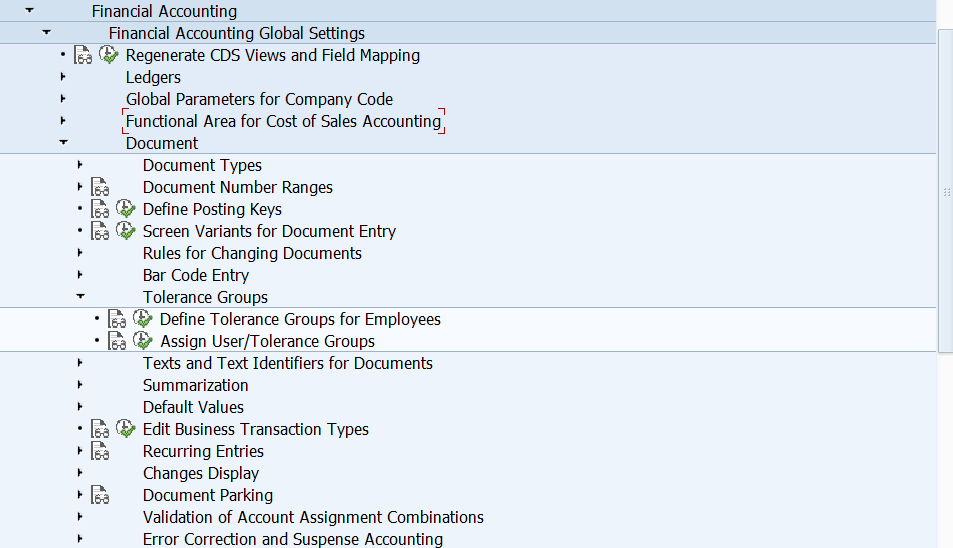Select Regenerate CDS Views and Field Mapping text
The width and height of the screenshot is (953, 548).
pos(272,55)
